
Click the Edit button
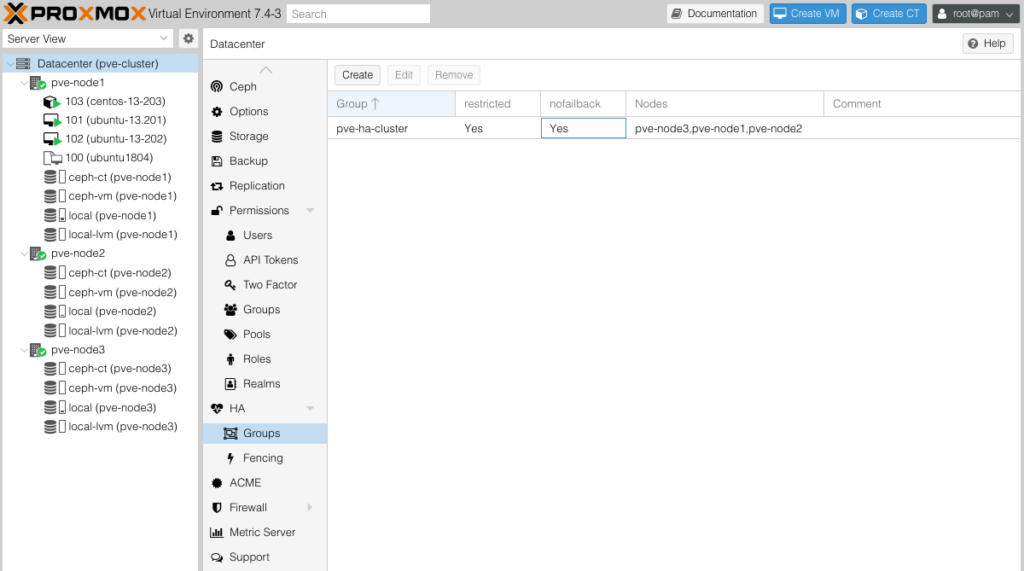[404, 75]
